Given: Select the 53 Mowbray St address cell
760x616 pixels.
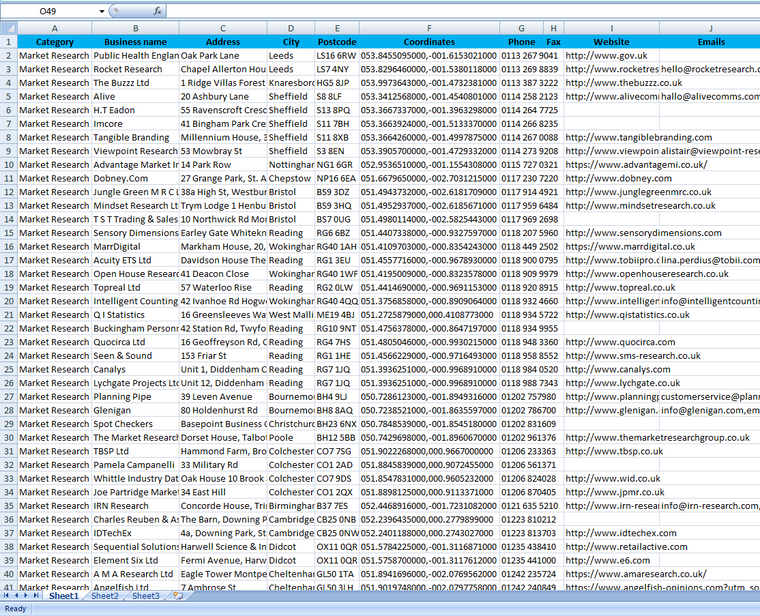Looking at the screenshot, I should tap(223, 151).
